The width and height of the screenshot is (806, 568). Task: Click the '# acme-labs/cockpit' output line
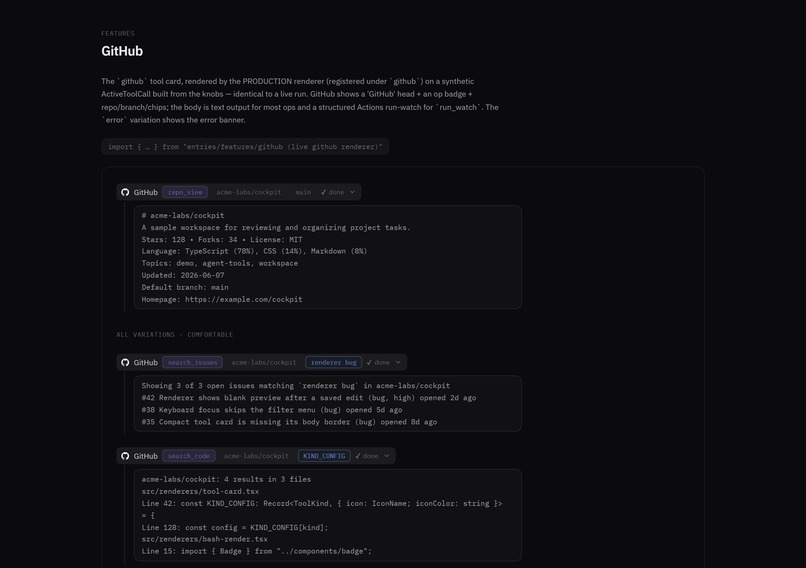(183, 215)
